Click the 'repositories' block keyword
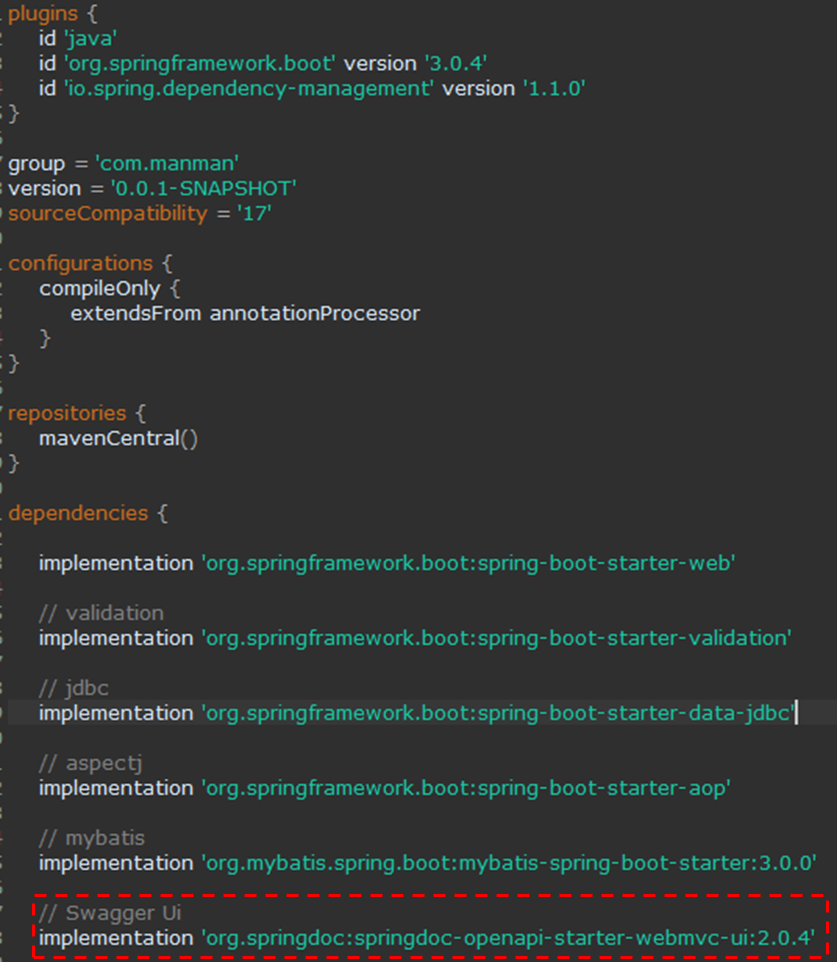837x962 pixels. tap(67, 414)
